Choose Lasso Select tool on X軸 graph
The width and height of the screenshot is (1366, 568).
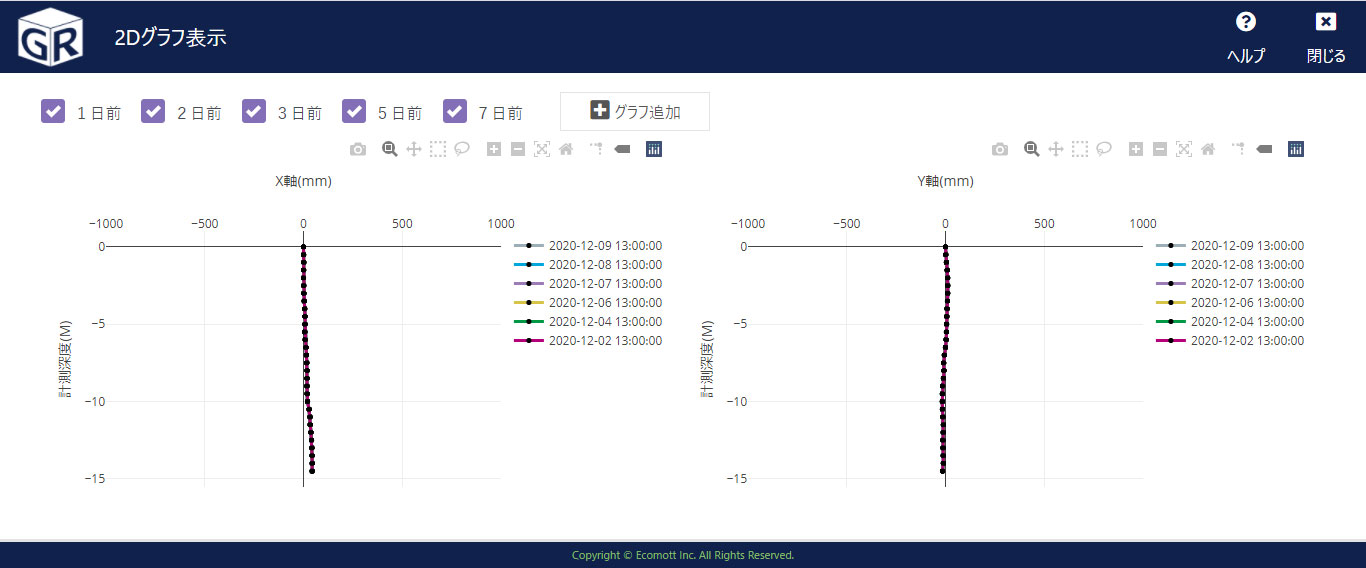[462, 149]
